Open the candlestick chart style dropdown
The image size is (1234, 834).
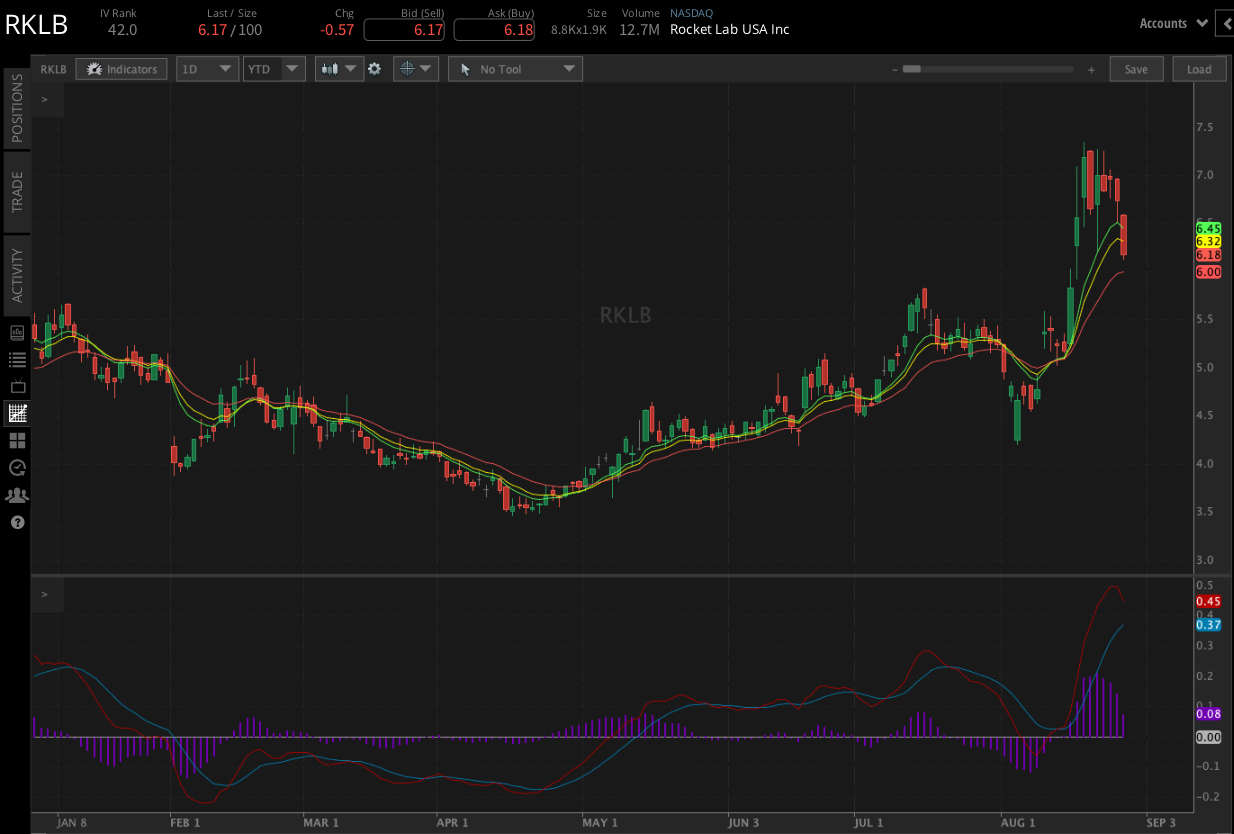[x=339, y=69]
